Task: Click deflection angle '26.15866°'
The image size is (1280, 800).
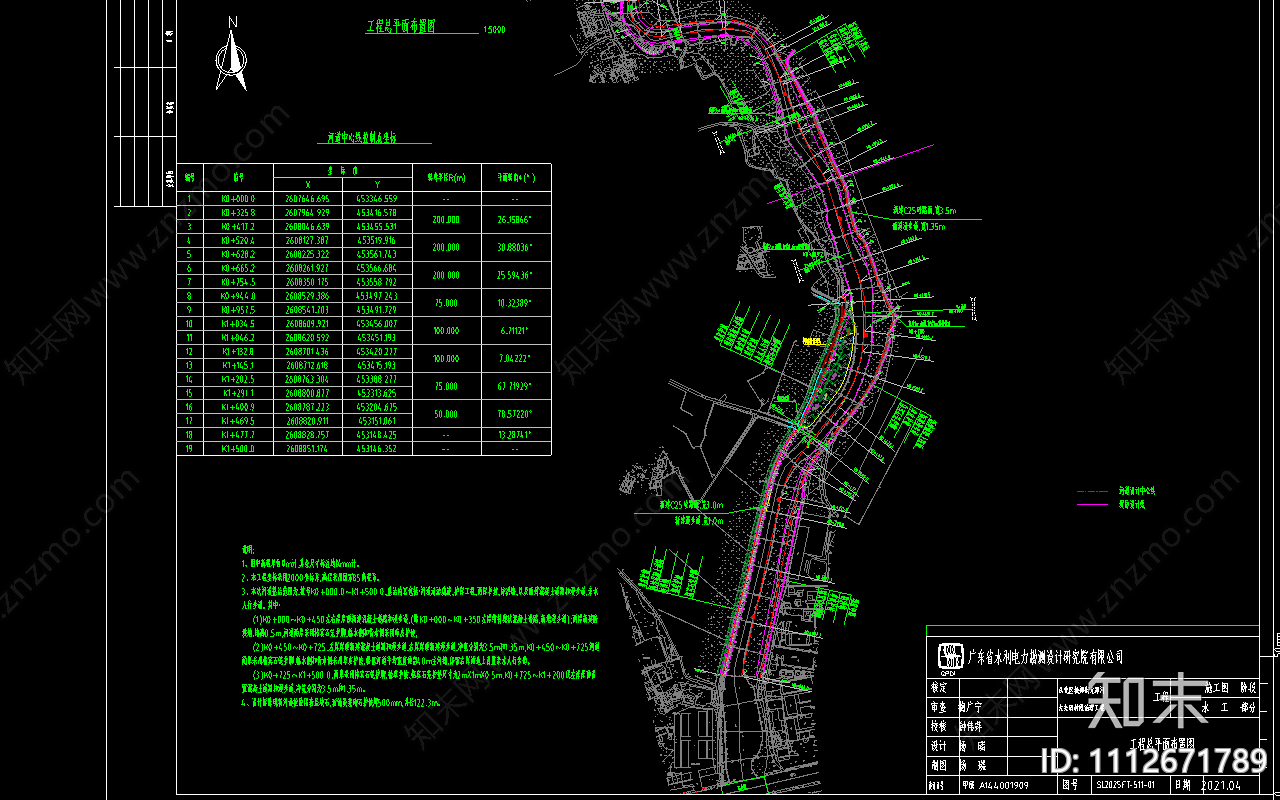Action: coord(515,219)
